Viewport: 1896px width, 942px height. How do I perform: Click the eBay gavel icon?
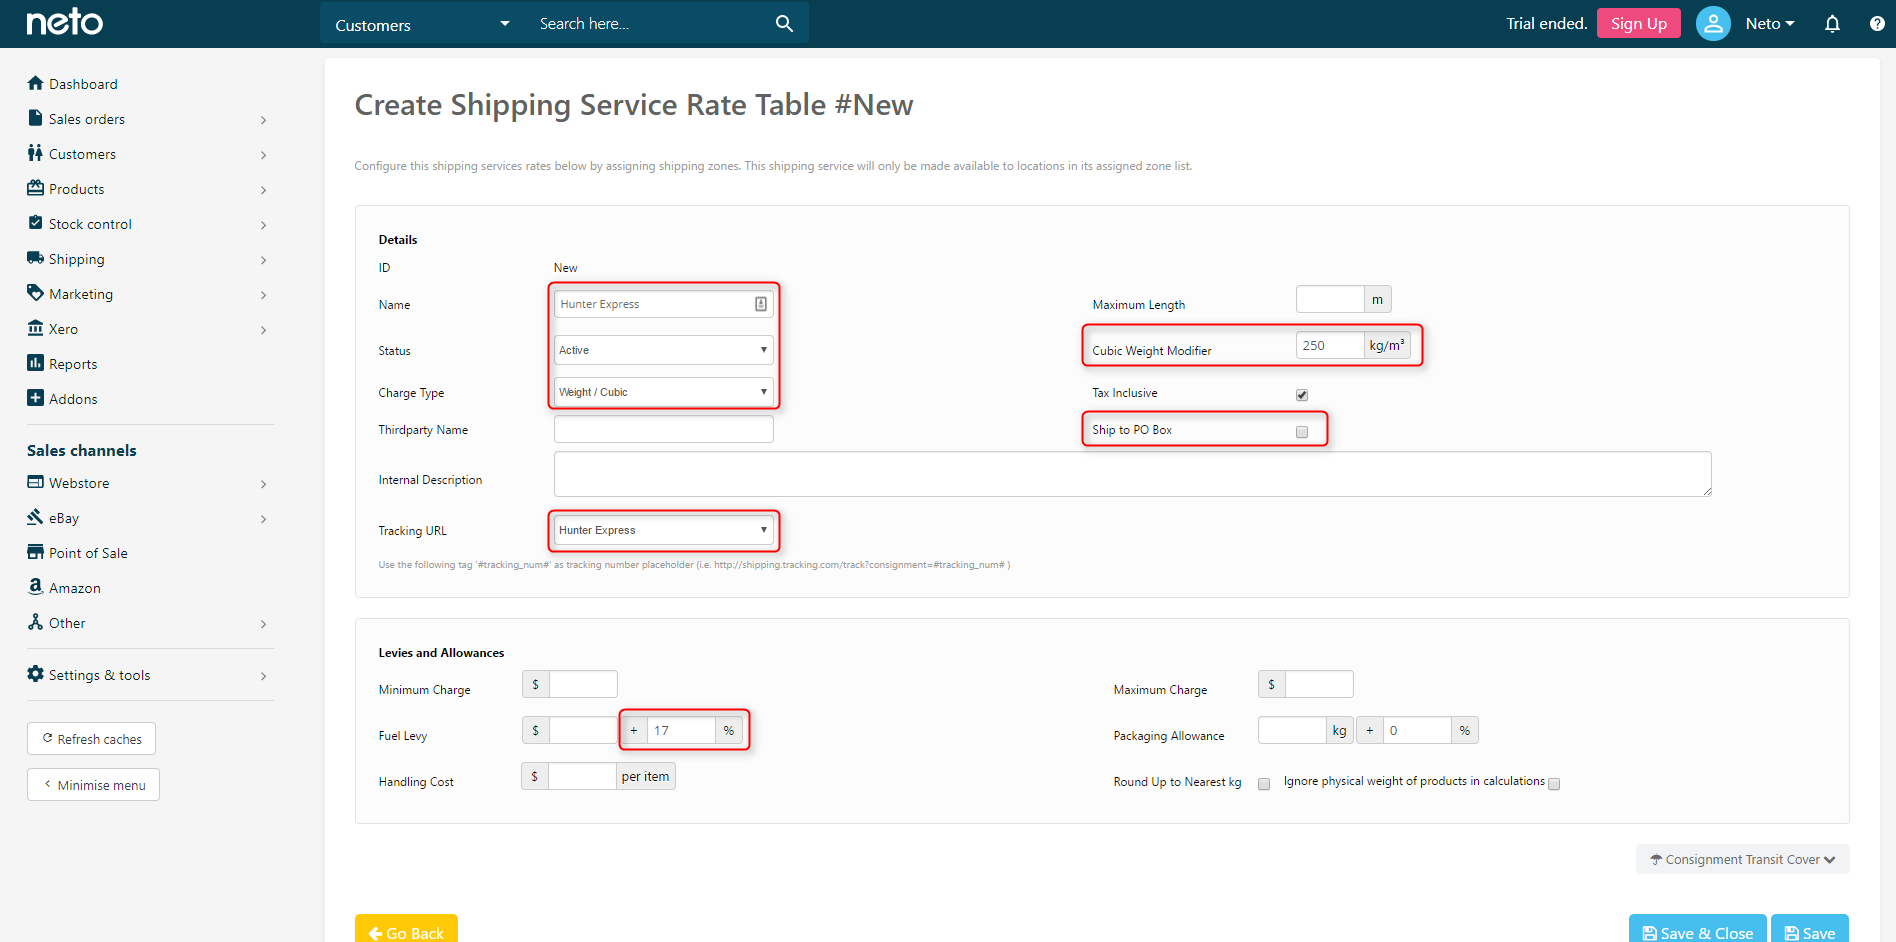[x=36, y=517]
